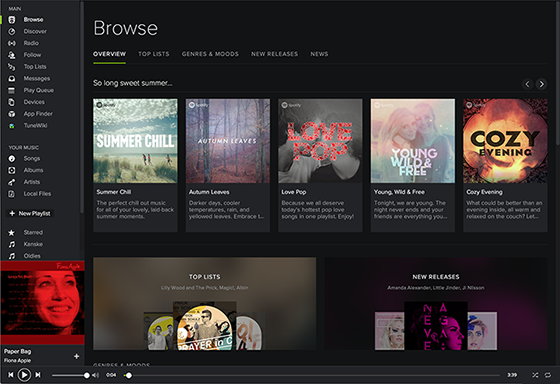The image size is (560, 384).
Task: Open the Starred playlist star icon
Action: click(x=12, y=233)
